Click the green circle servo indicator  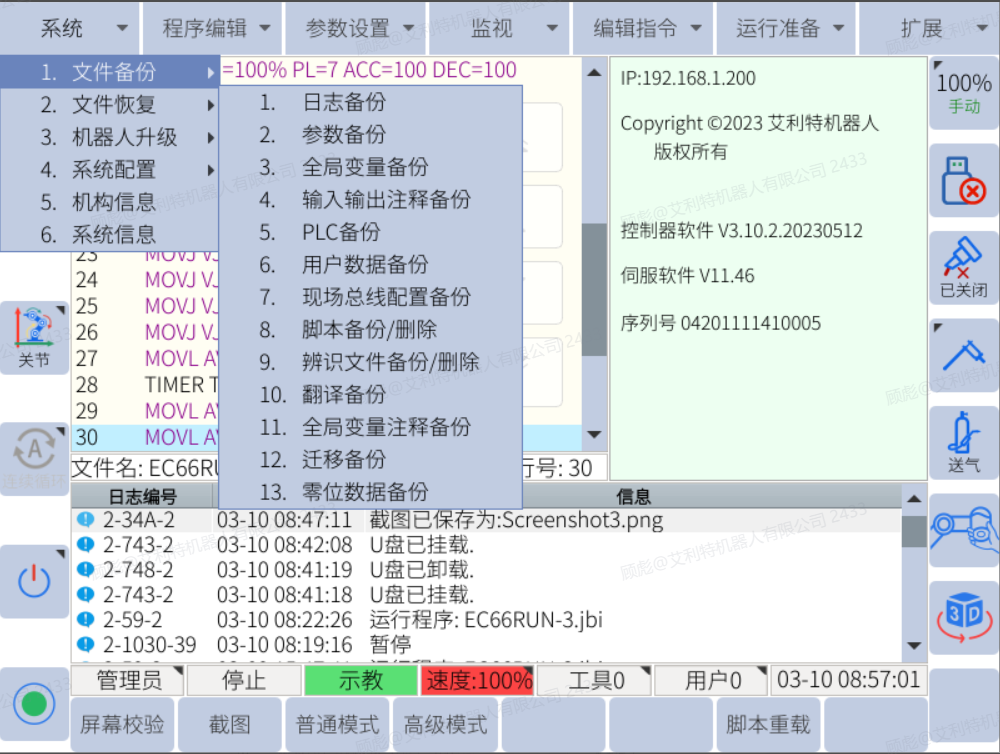point(34,703)
